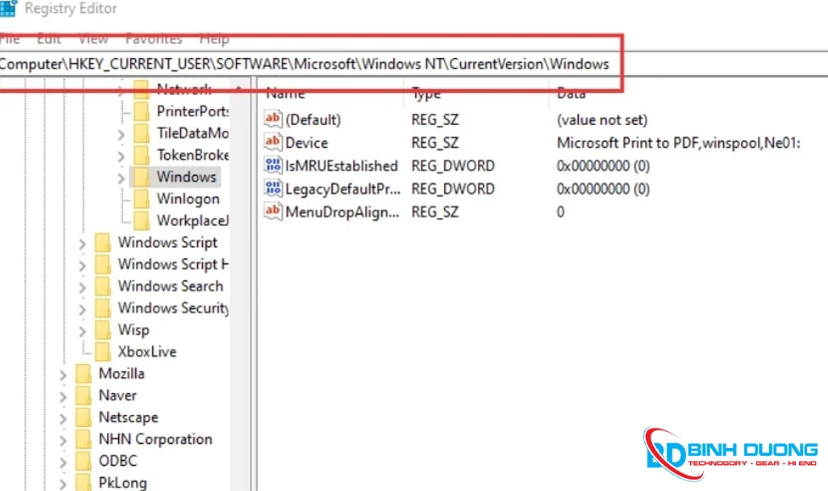828x491 pixels.
Task: Select the Device value name
Action: point(307,143)
